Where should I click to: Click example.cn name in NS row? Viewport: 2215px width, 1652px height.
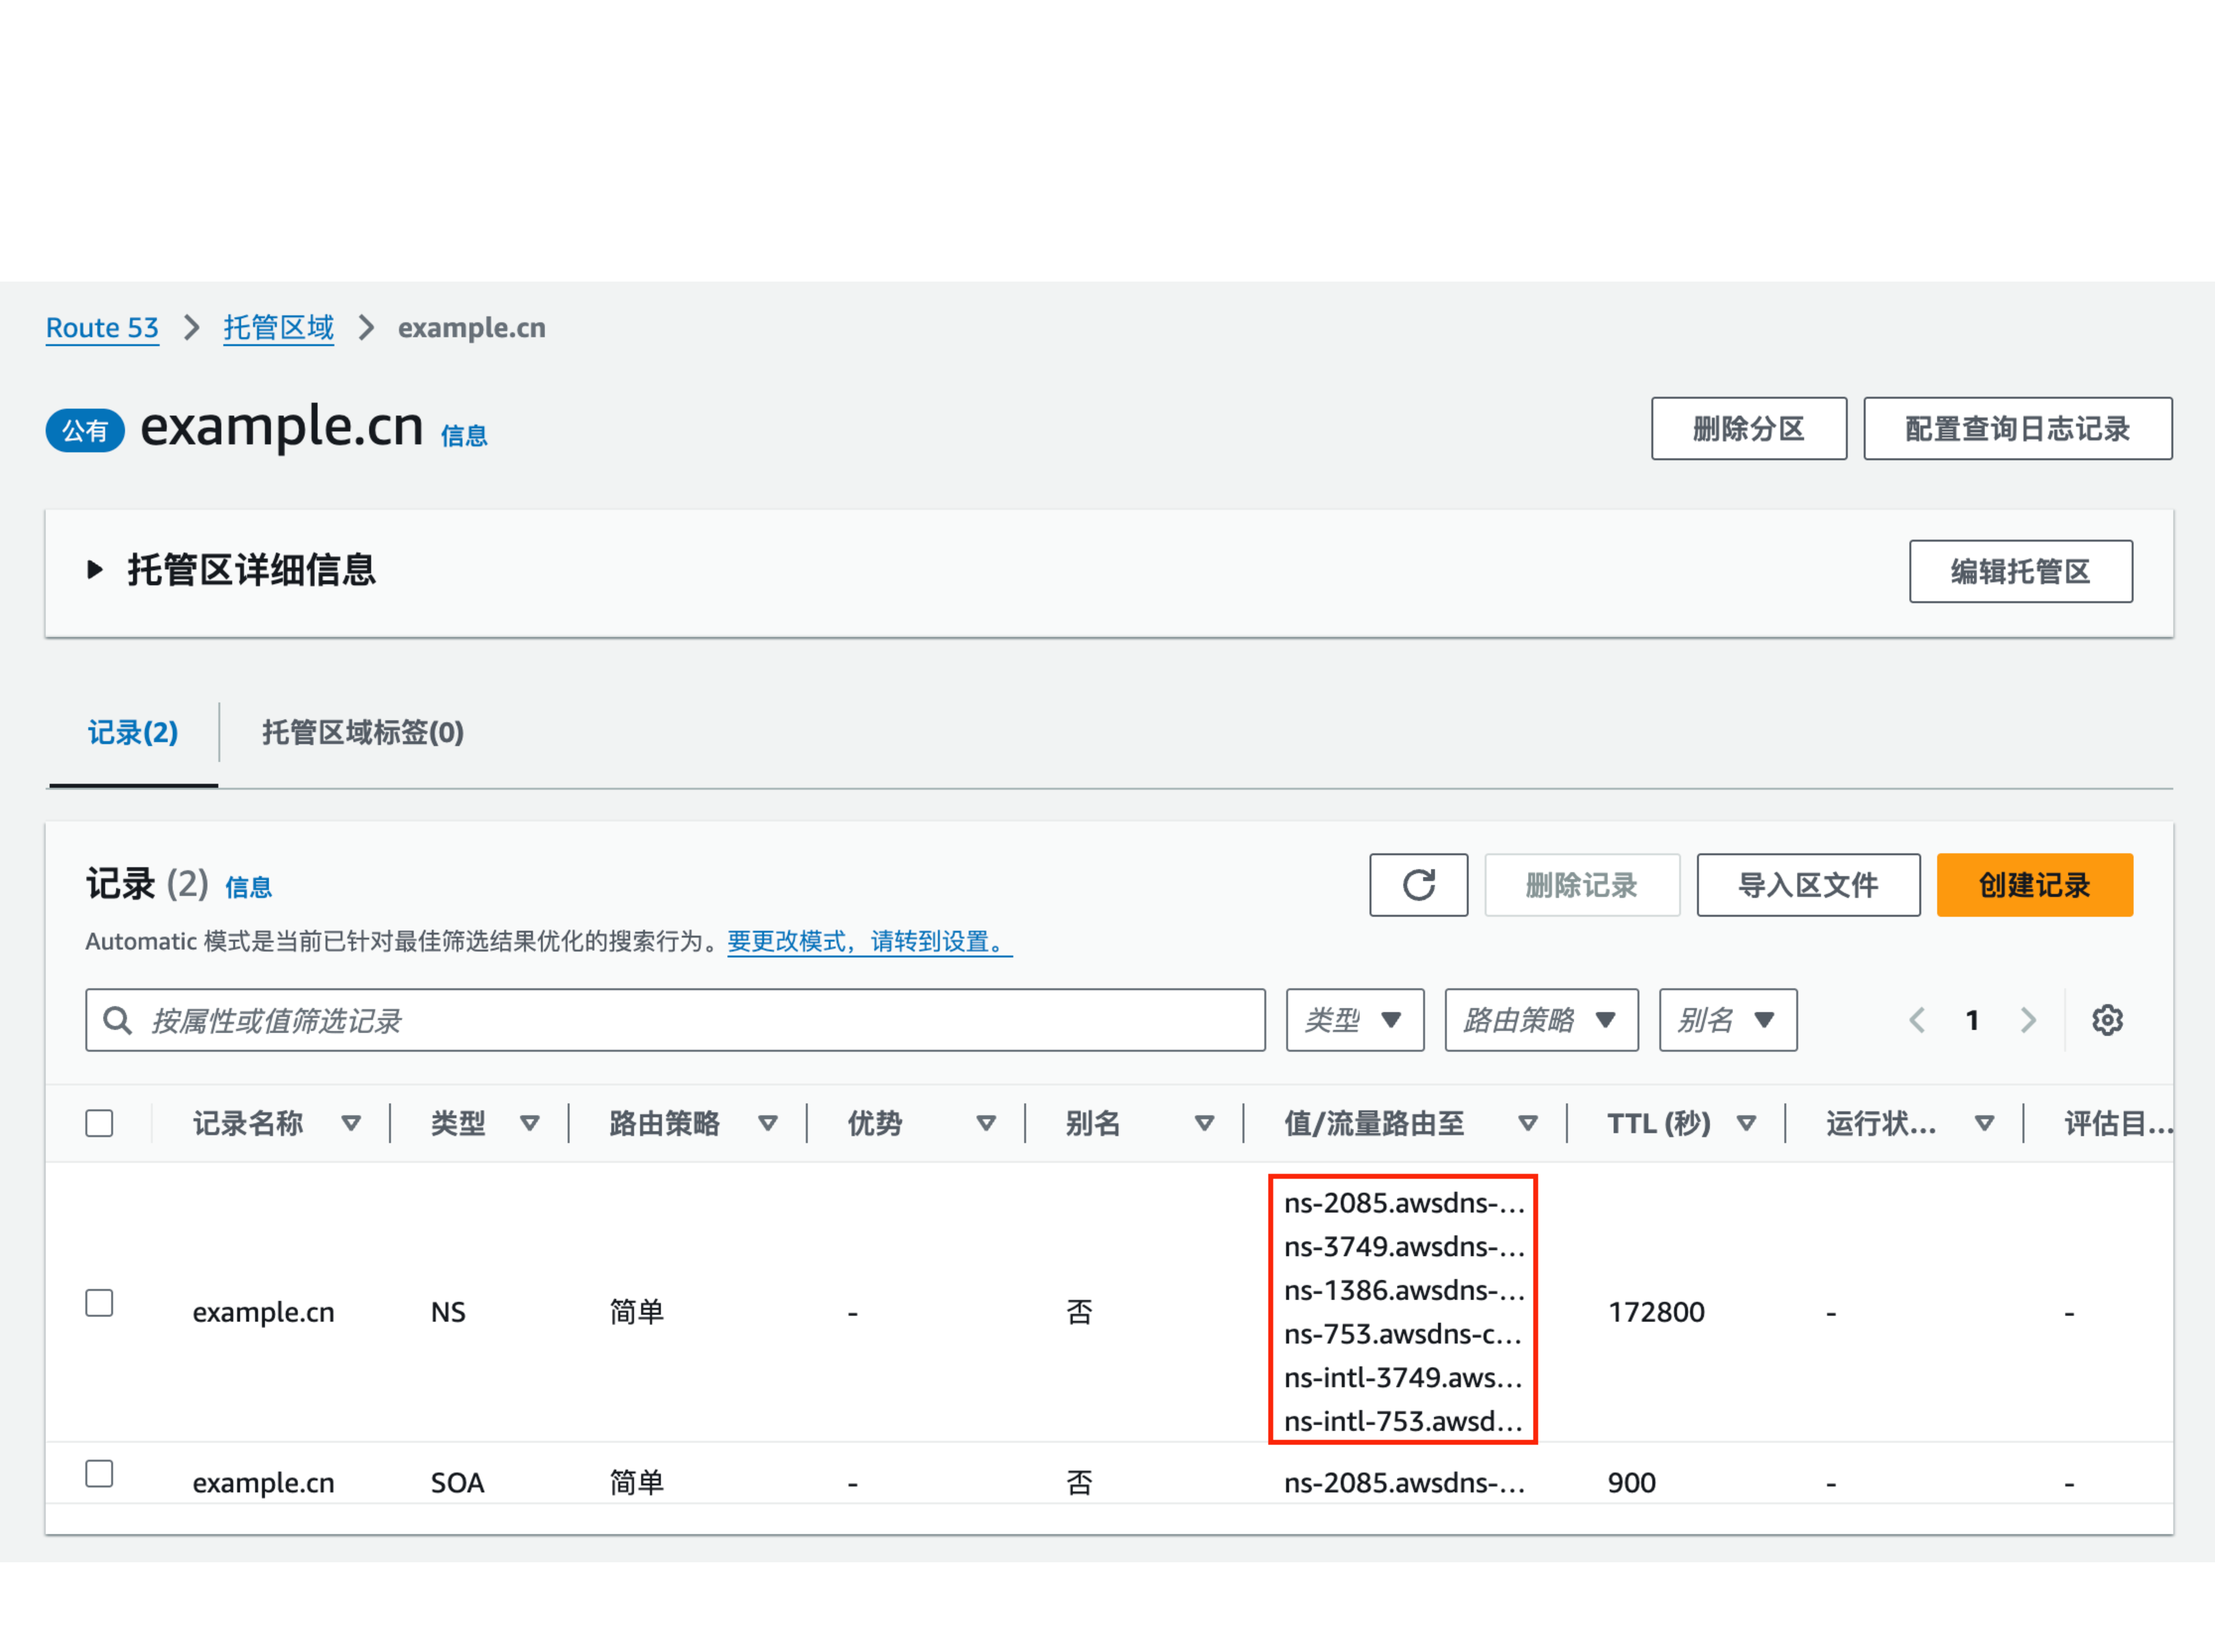click(263, 1311)
